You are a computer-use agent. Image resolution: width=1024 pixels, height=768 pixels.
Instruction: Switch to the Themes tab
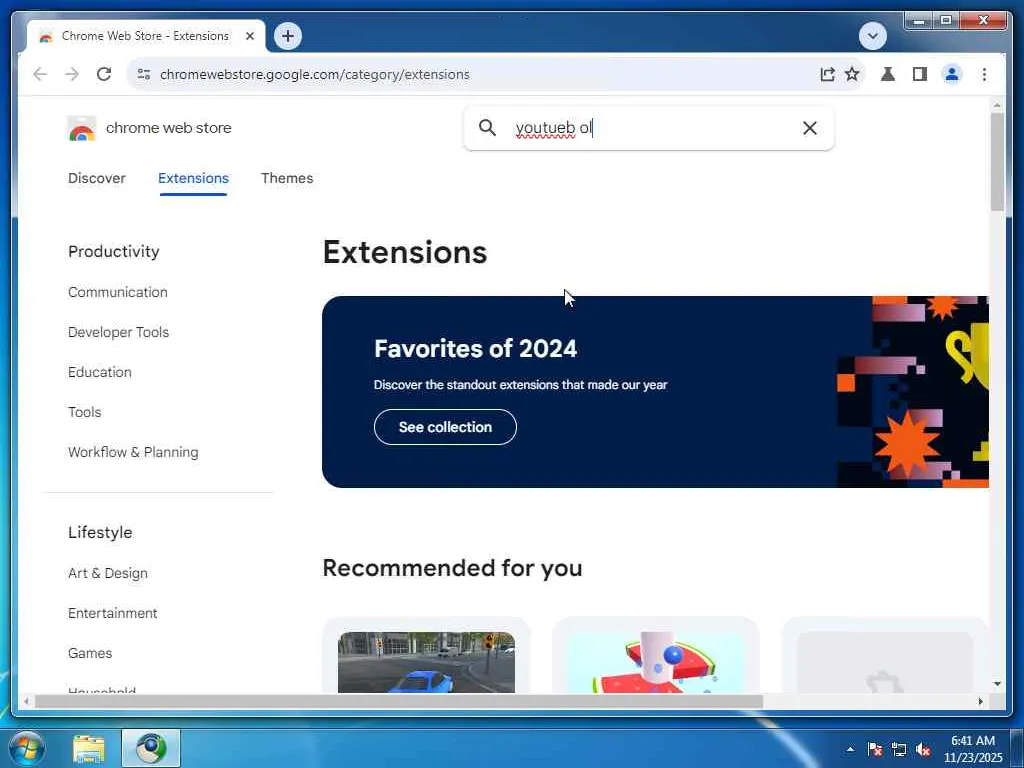coord(287,178)
